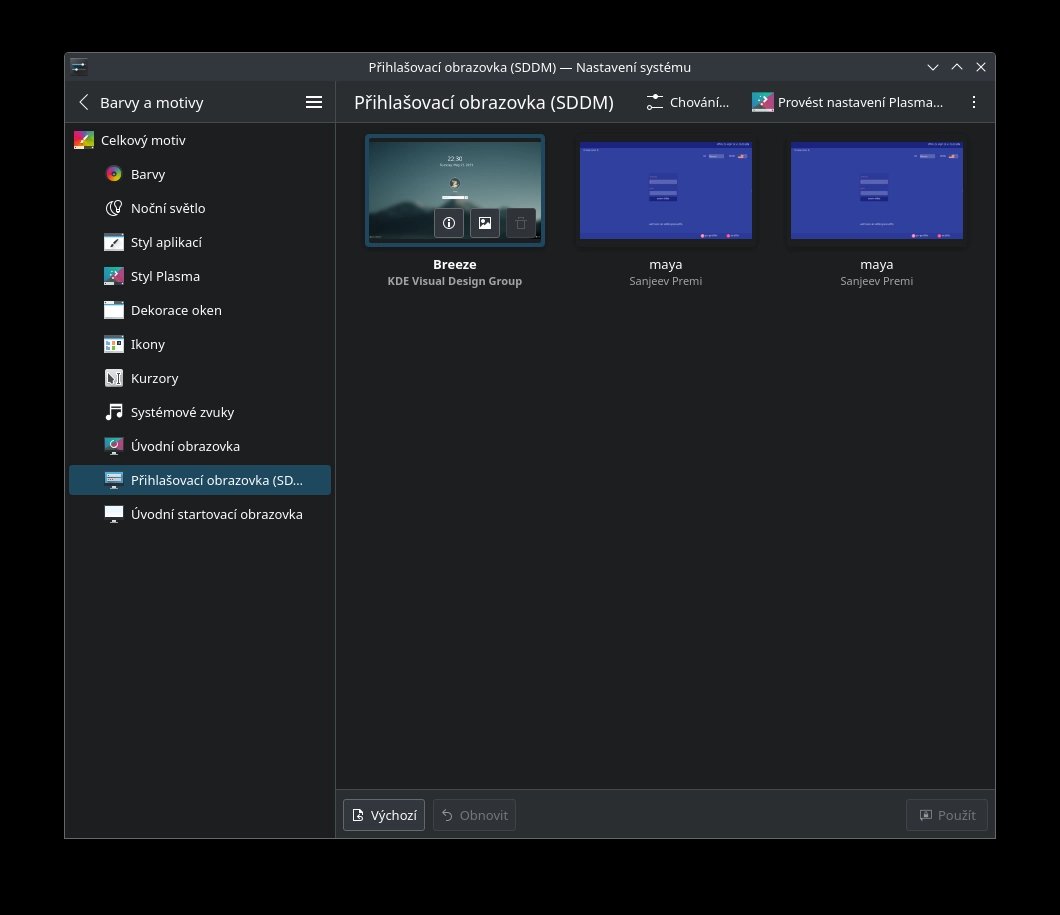Select Styl aplikací in sidebar
Screen dimensions: 1060x915
166,242
